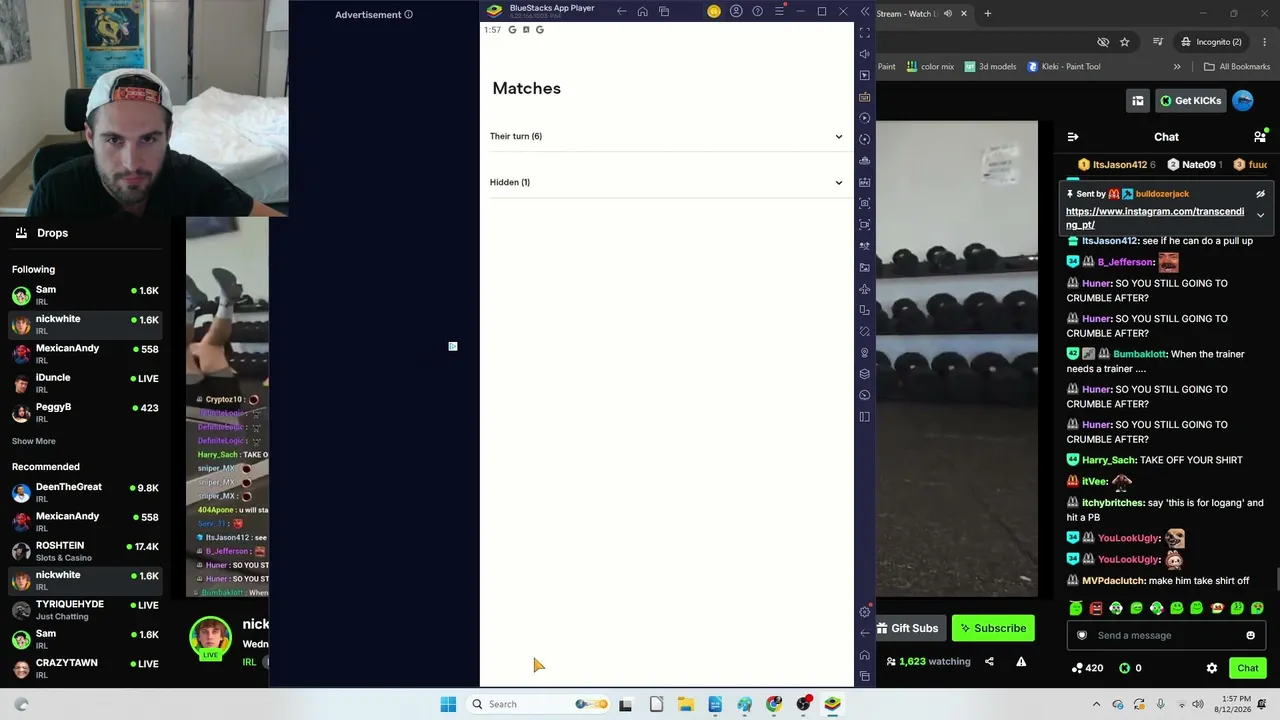Open Chrome from the taskbar
Image resolution: width=1280 pixels, height=720 pixels.
(774, 704)
